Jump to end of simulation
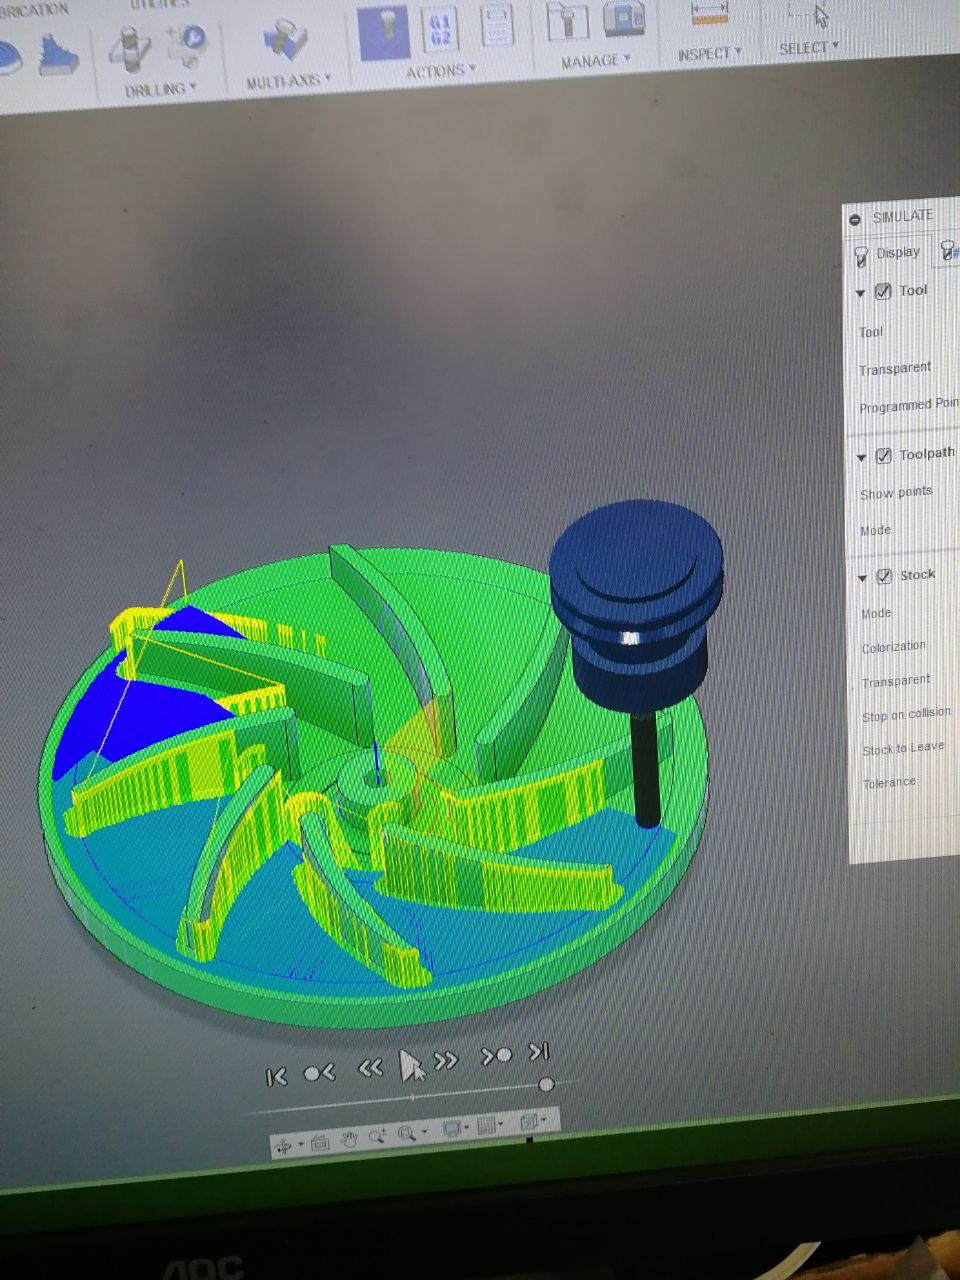This screenshot has width=960, height=1280. click(539, 1051)
